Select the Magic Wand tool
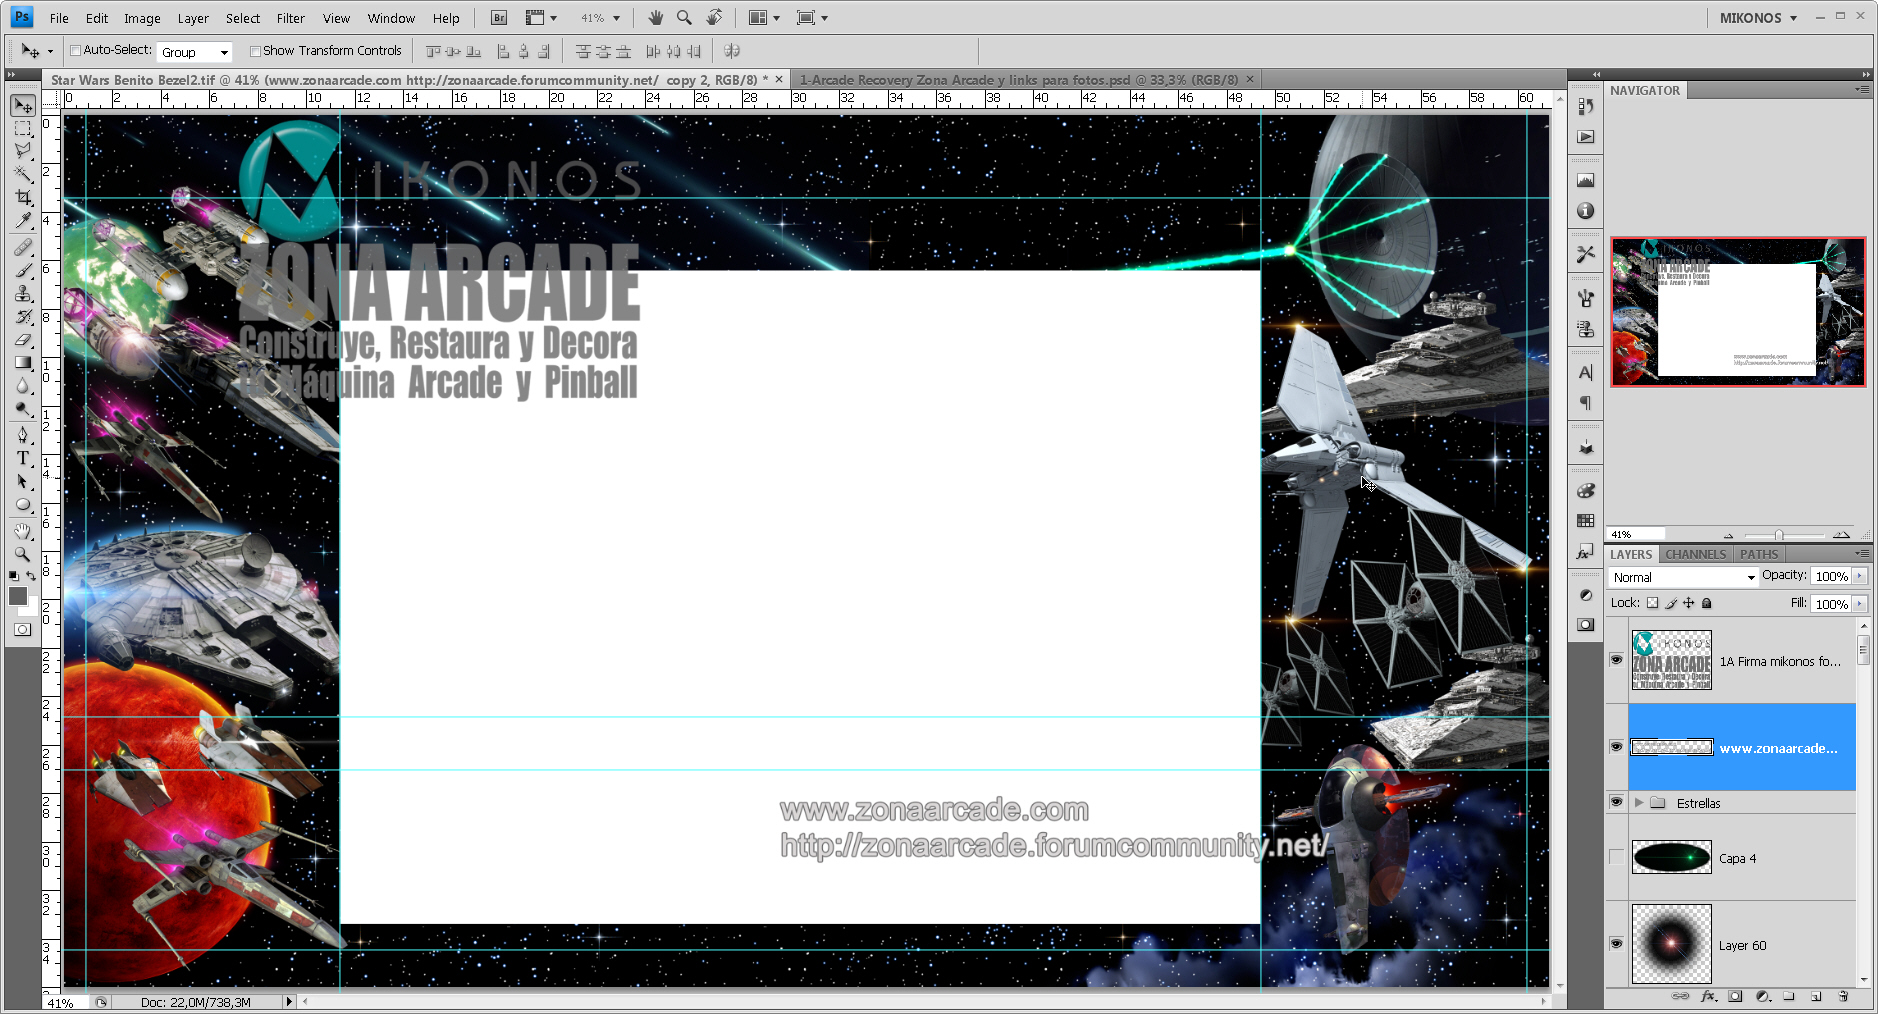 point(23,174)
